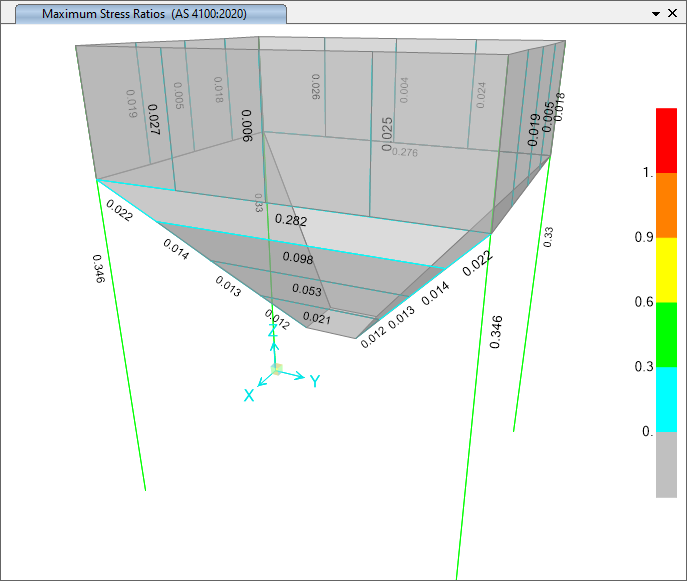This screenshot has height=581, width=687.
Task: Close the Maximum Stress Ratios view
Action: [x=673, y=14]
